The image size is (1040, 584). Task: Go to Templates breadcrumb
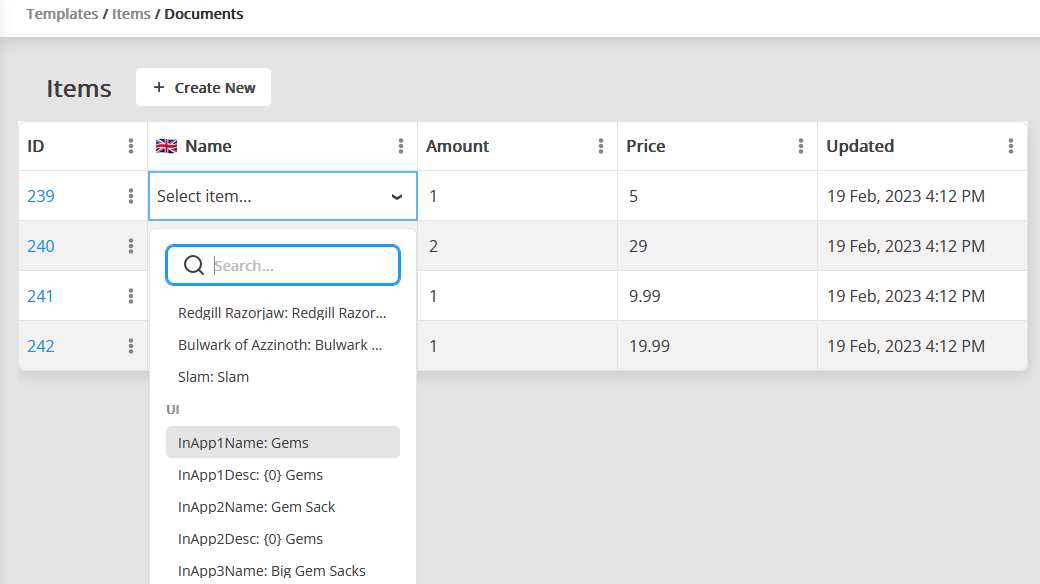62,14
